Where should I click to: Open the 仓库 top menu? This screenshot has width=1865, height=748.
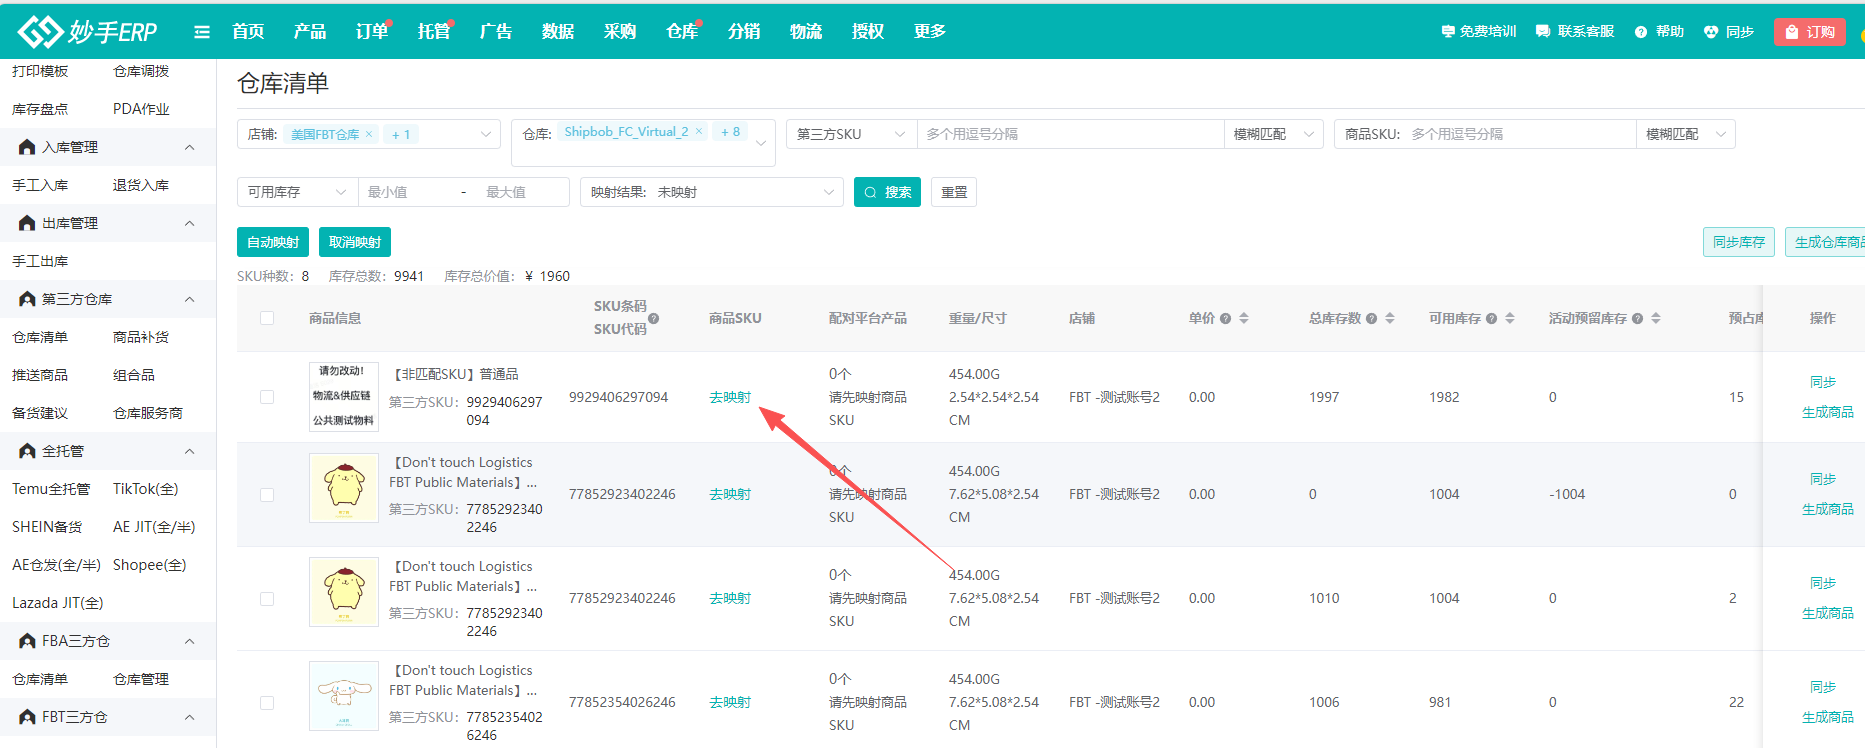click(681, 32)
